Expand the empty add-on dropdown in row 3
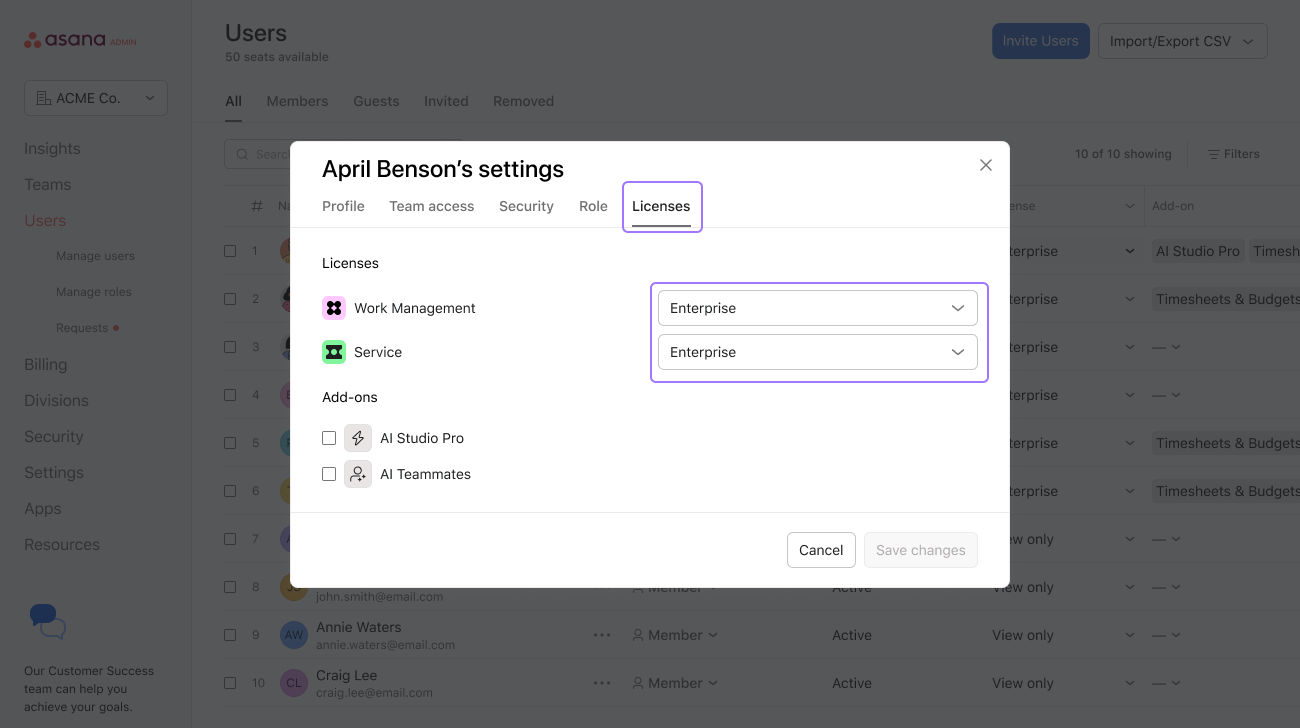This screenshot has height=728, width=1300. pos(1166,347)
